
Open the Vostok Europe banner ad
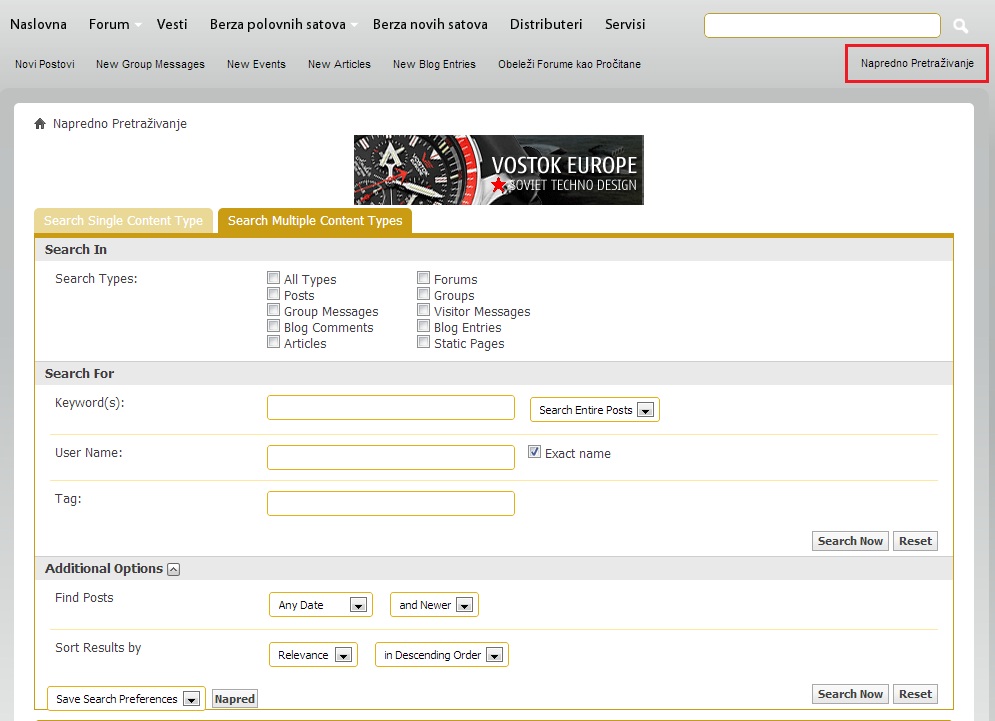click(498, 170)
